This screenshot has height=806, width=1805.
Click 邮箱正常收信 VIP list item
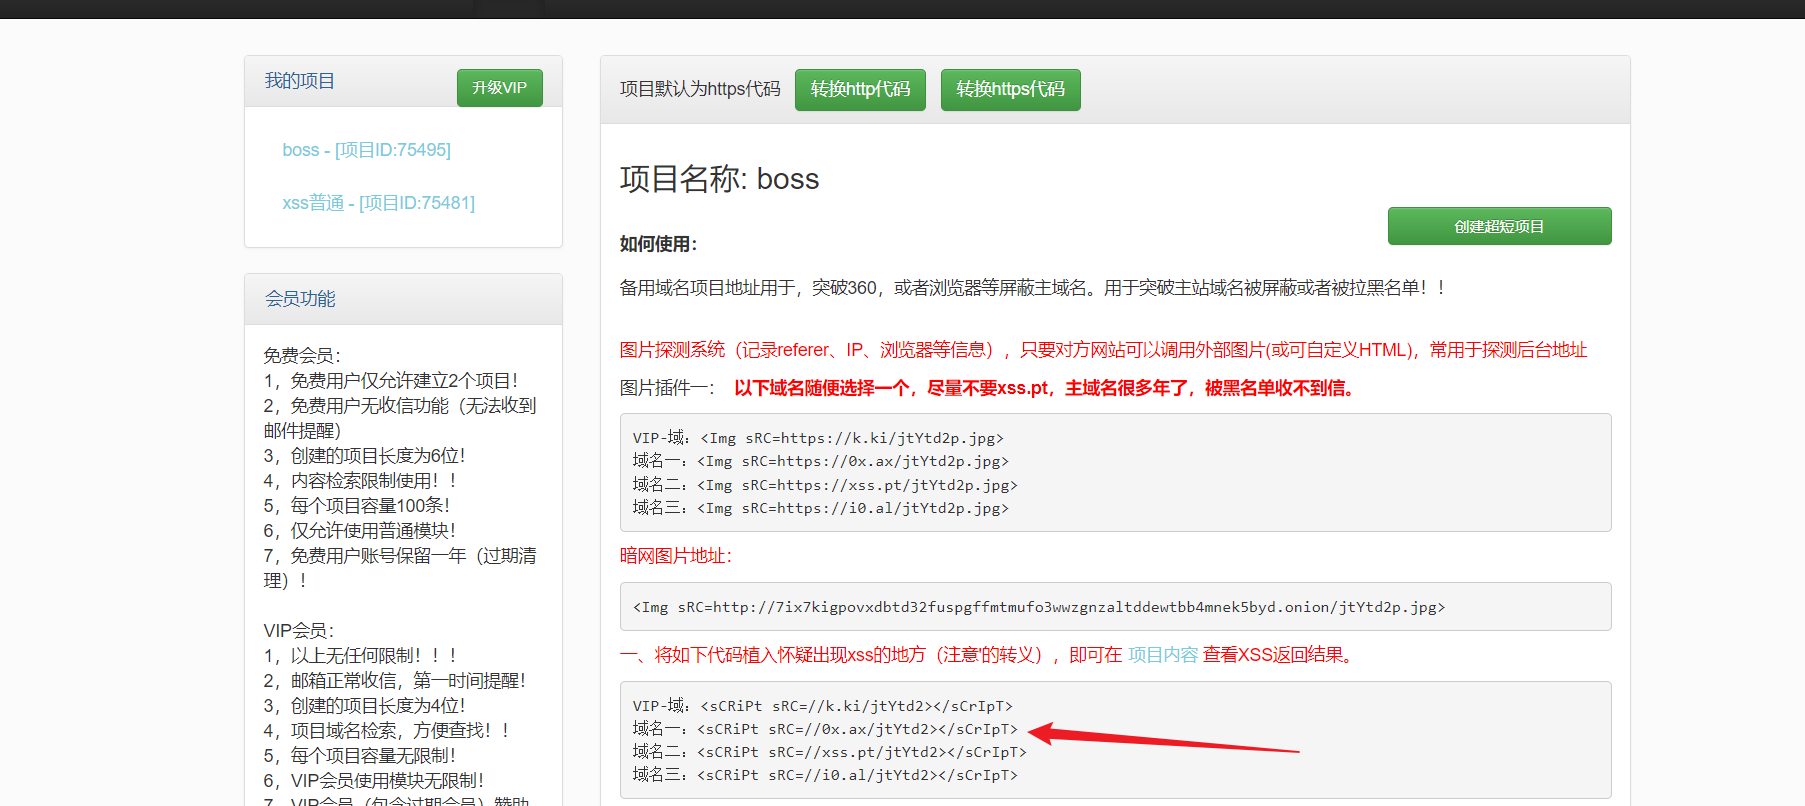pyautogui.click(x=395, y=681)
